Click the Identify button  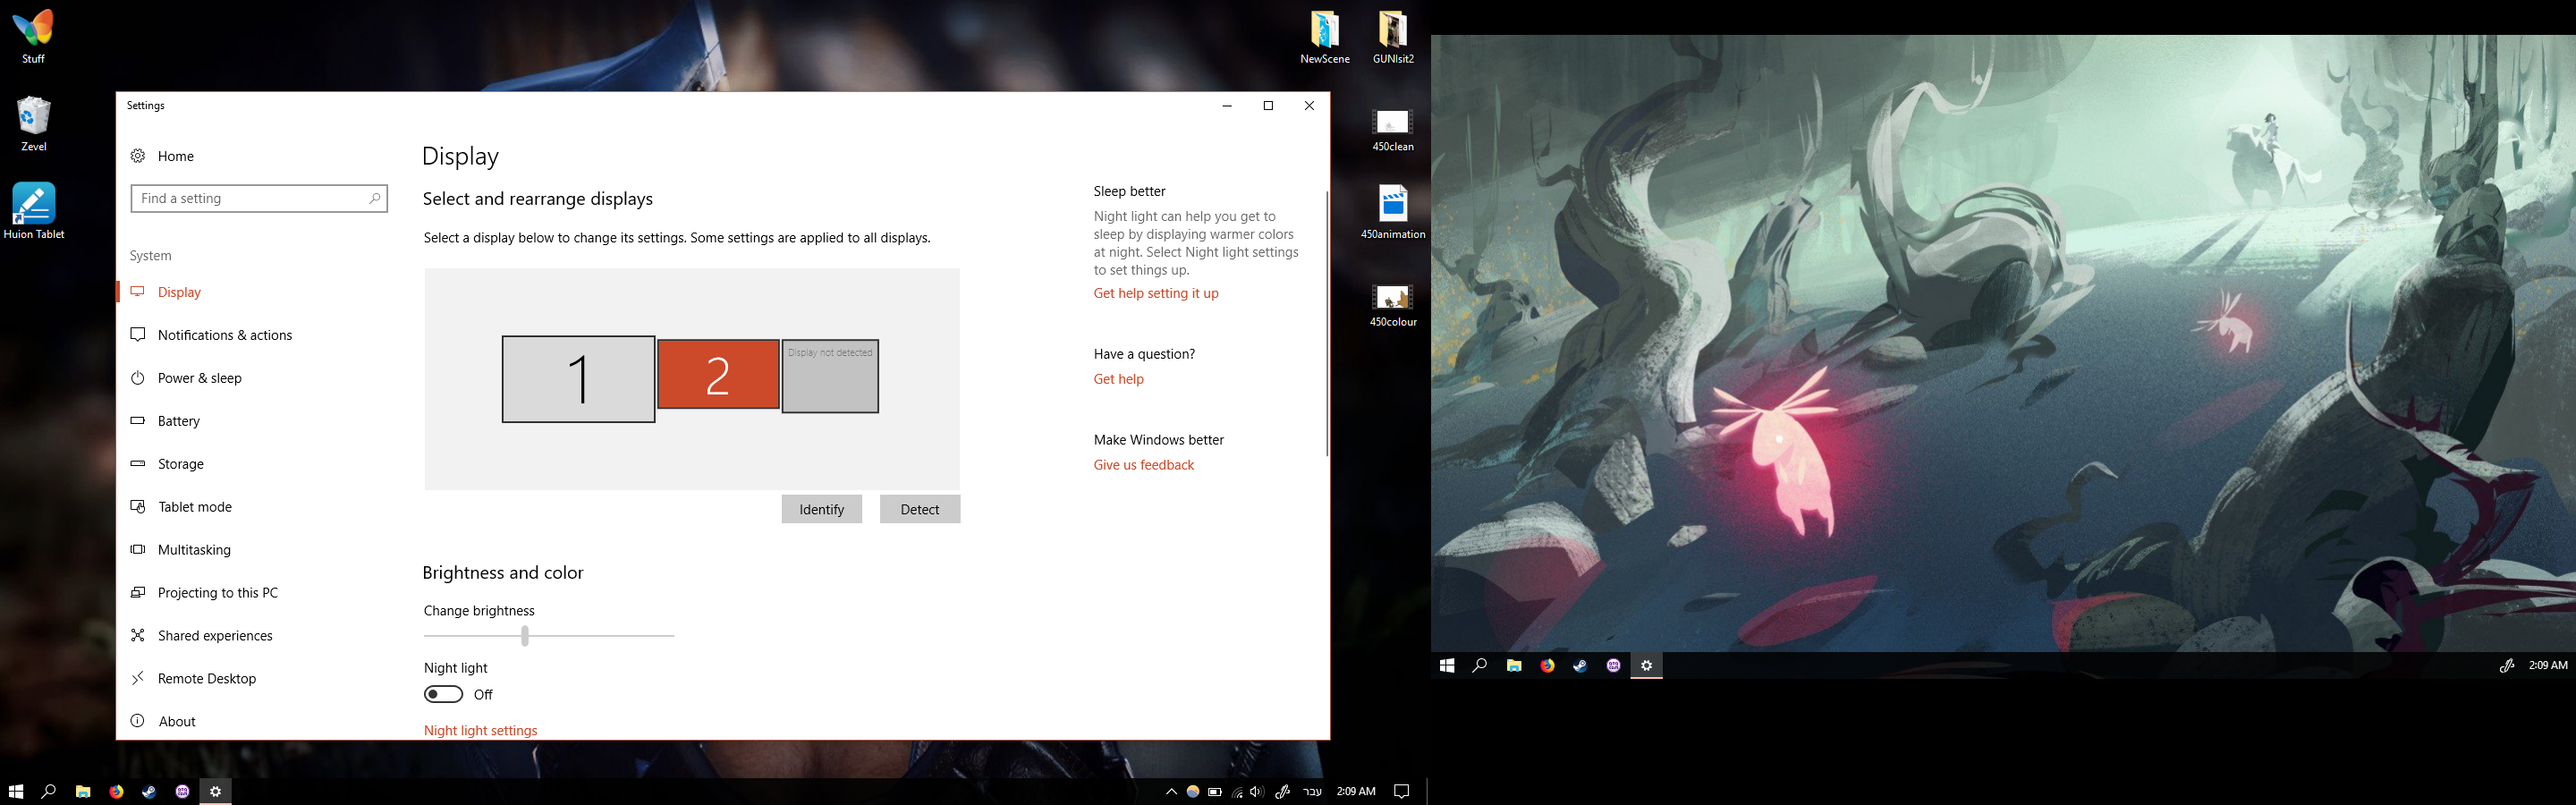821,509
